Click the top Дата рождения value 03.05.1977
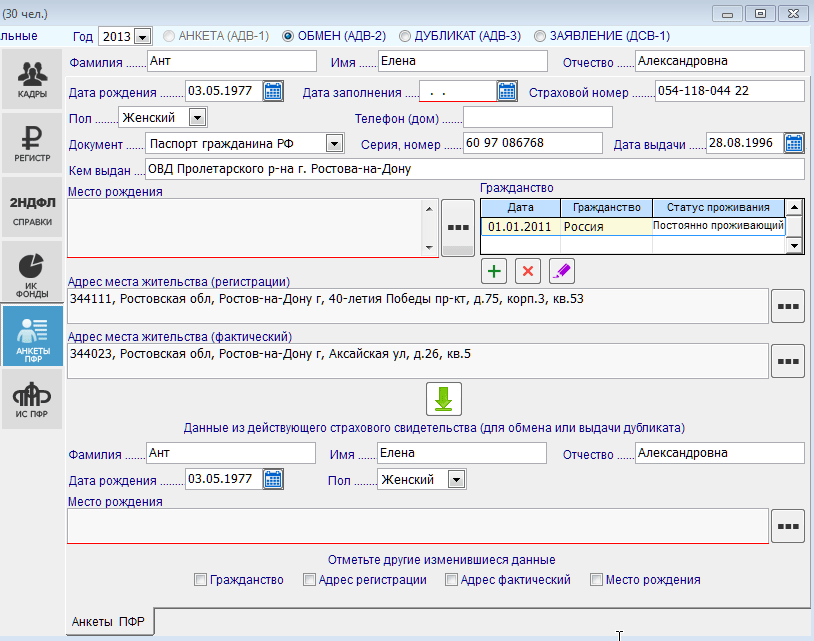This screenshot has height=641, width=814. pyautogui.click(x=224, y=91)
